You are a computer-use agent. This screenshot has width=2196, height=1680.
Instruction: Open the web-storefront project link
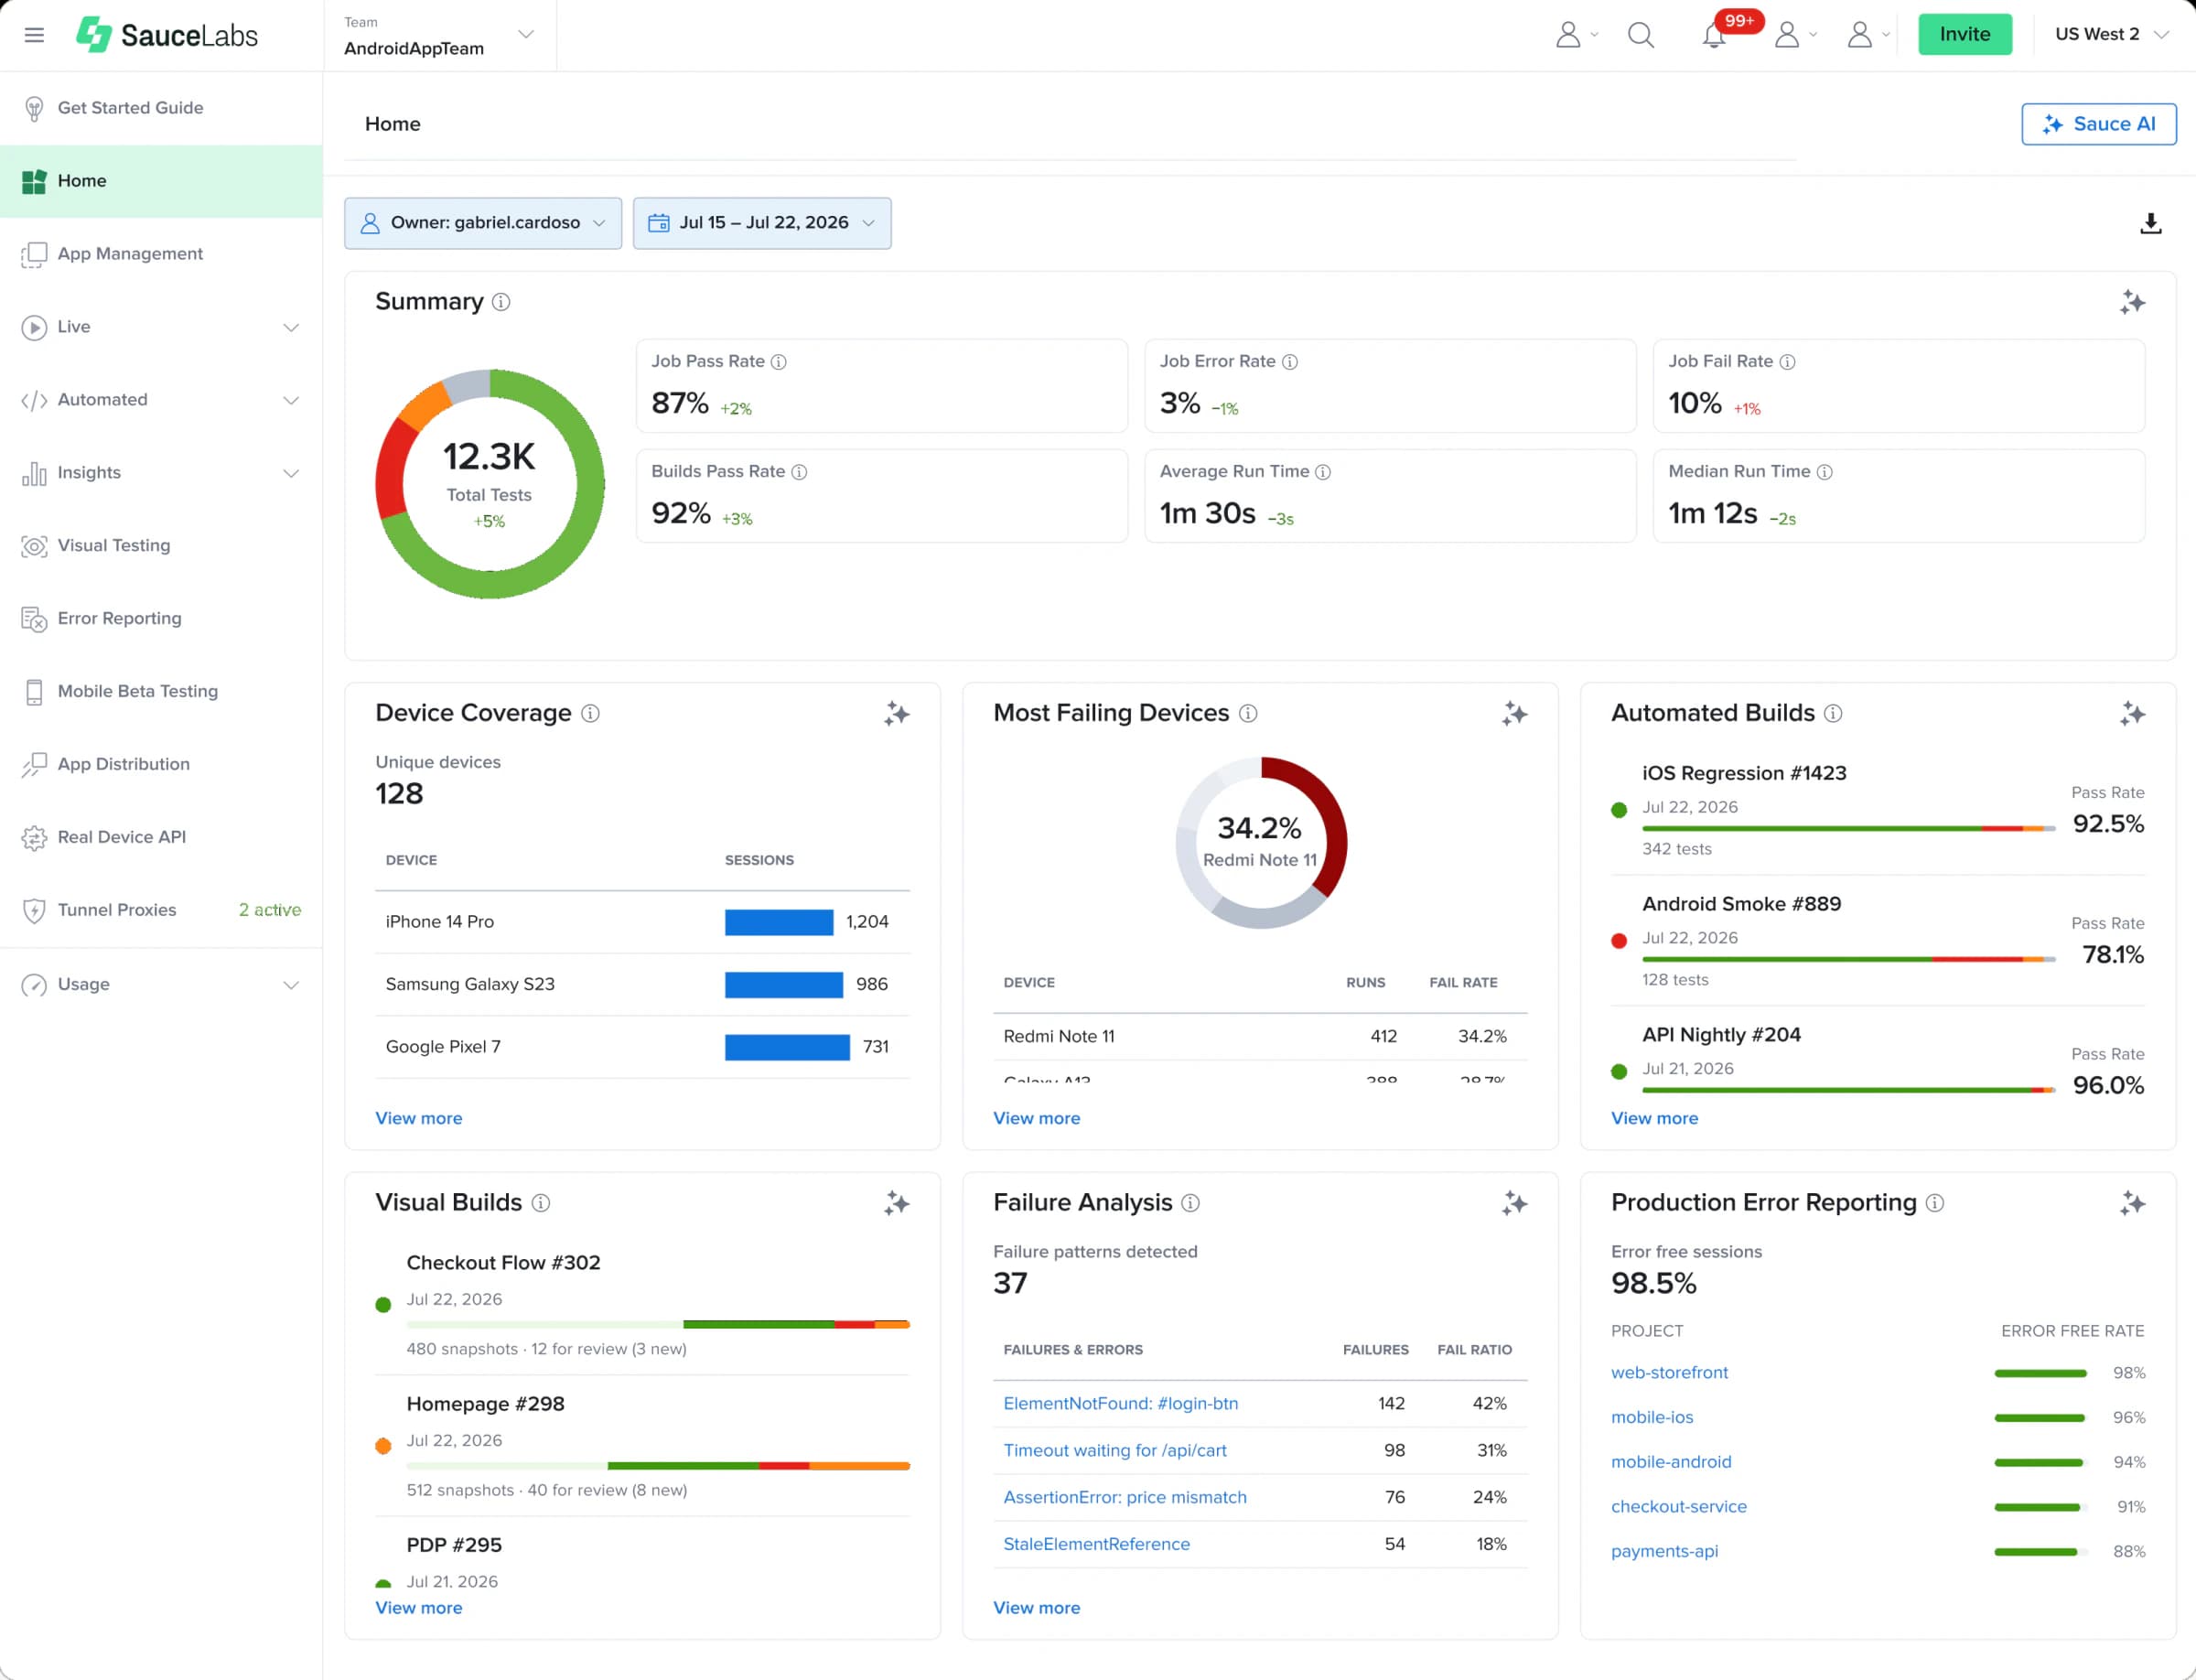1669,1373
